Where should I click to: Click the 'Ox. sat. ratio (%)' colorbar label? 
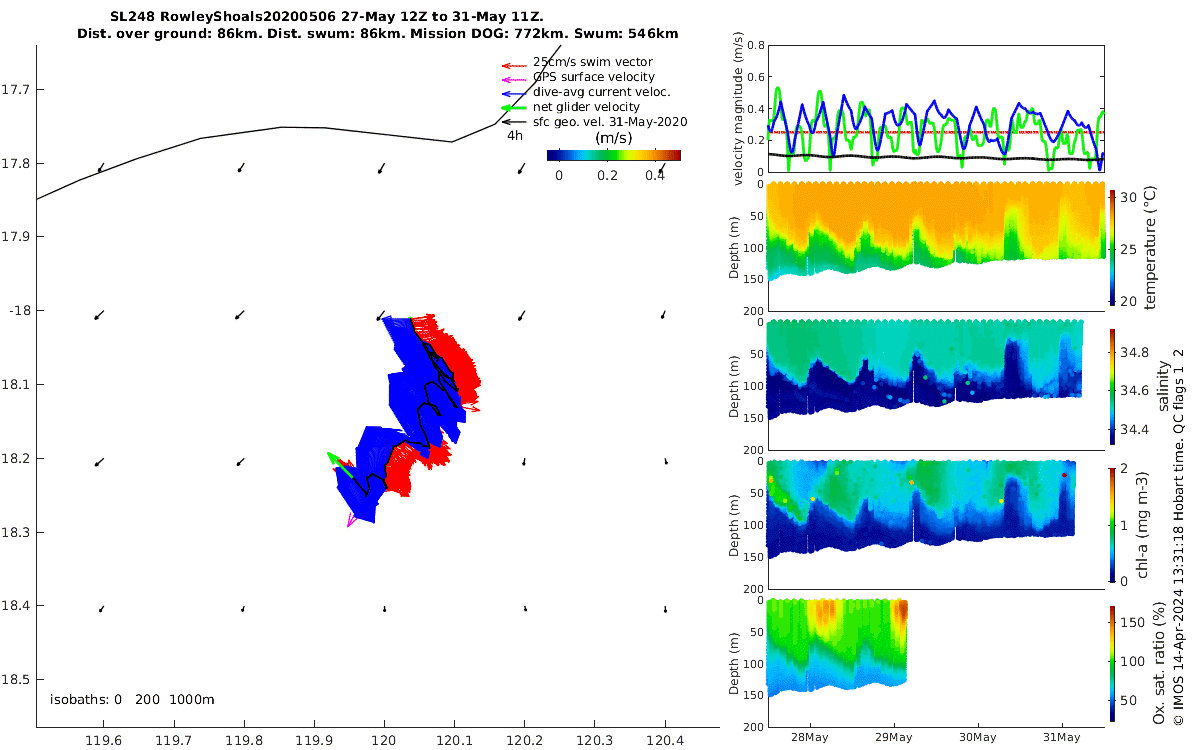click(1158, 663)
